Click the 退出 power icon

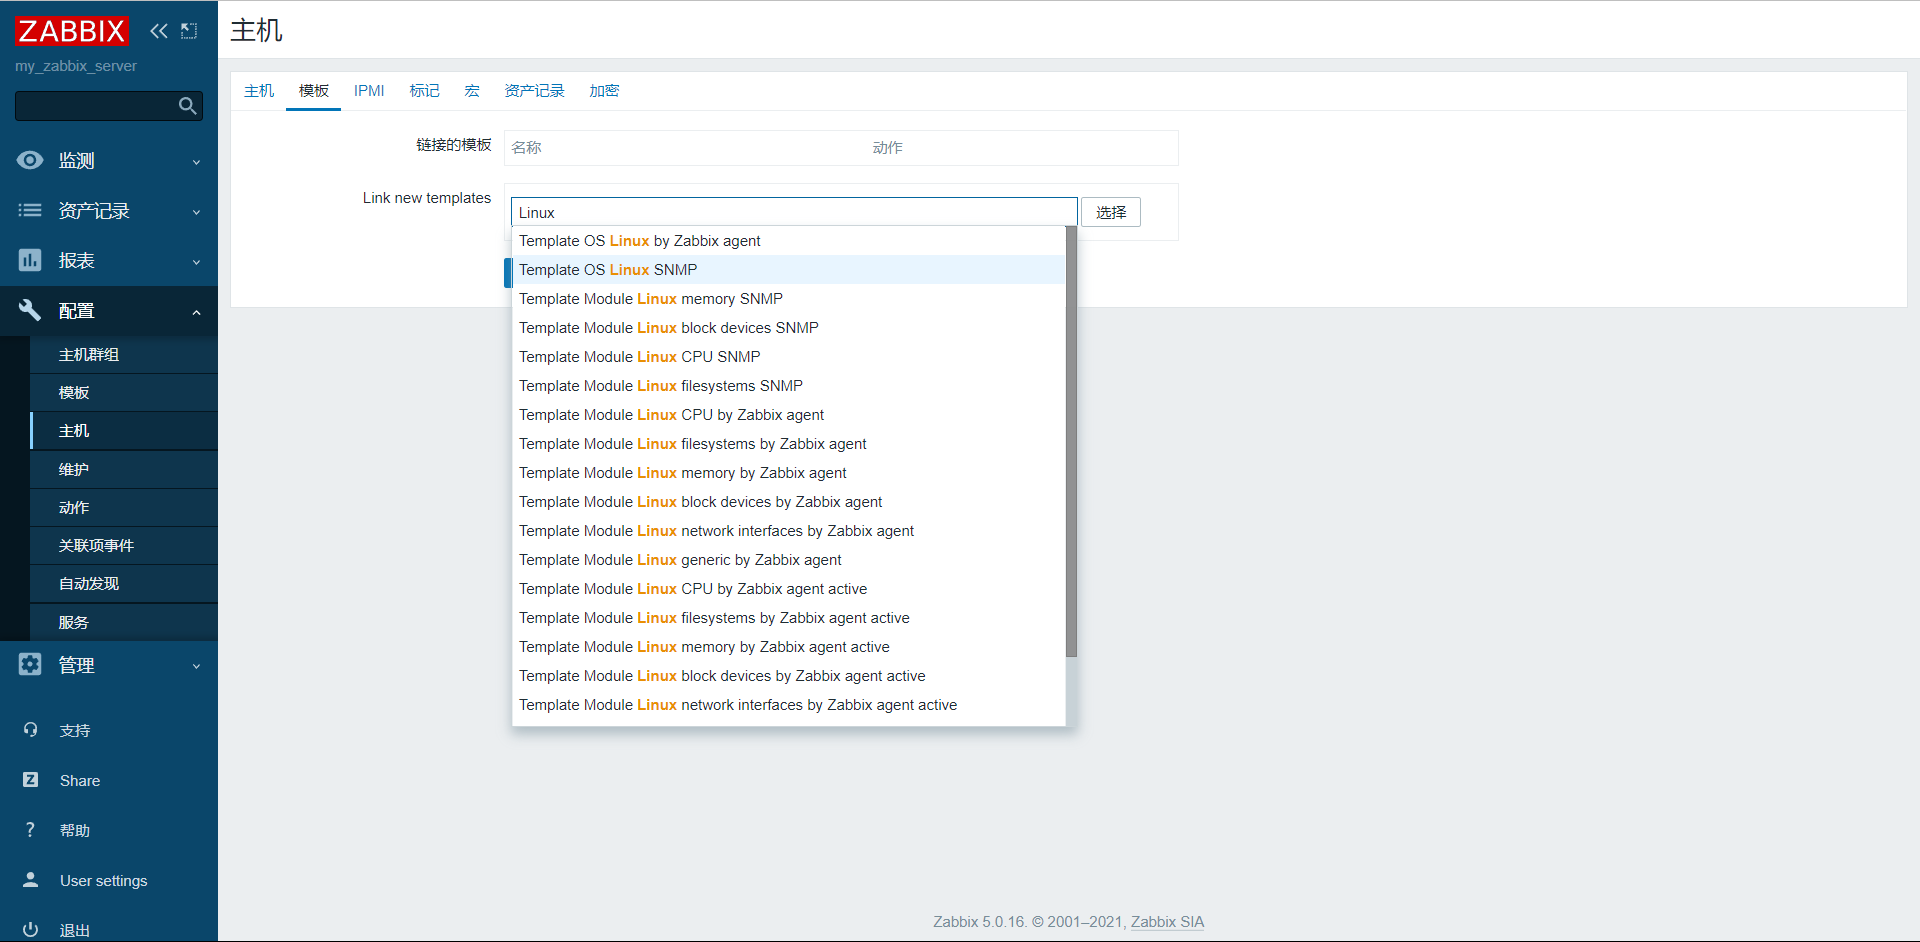(x=30, y=930)
